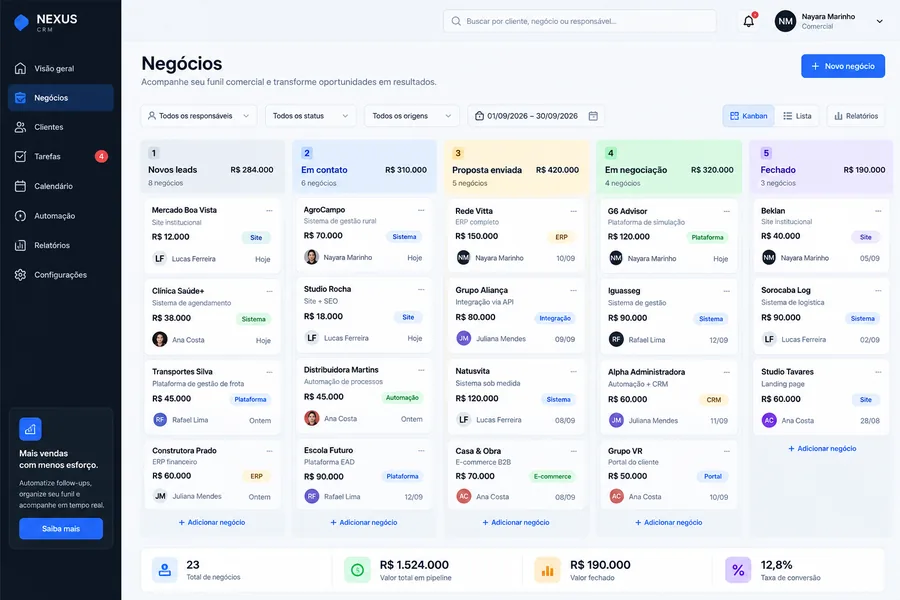Add a deal in Fechado column
The image size is (900, 600).
[x=822, y=448]
